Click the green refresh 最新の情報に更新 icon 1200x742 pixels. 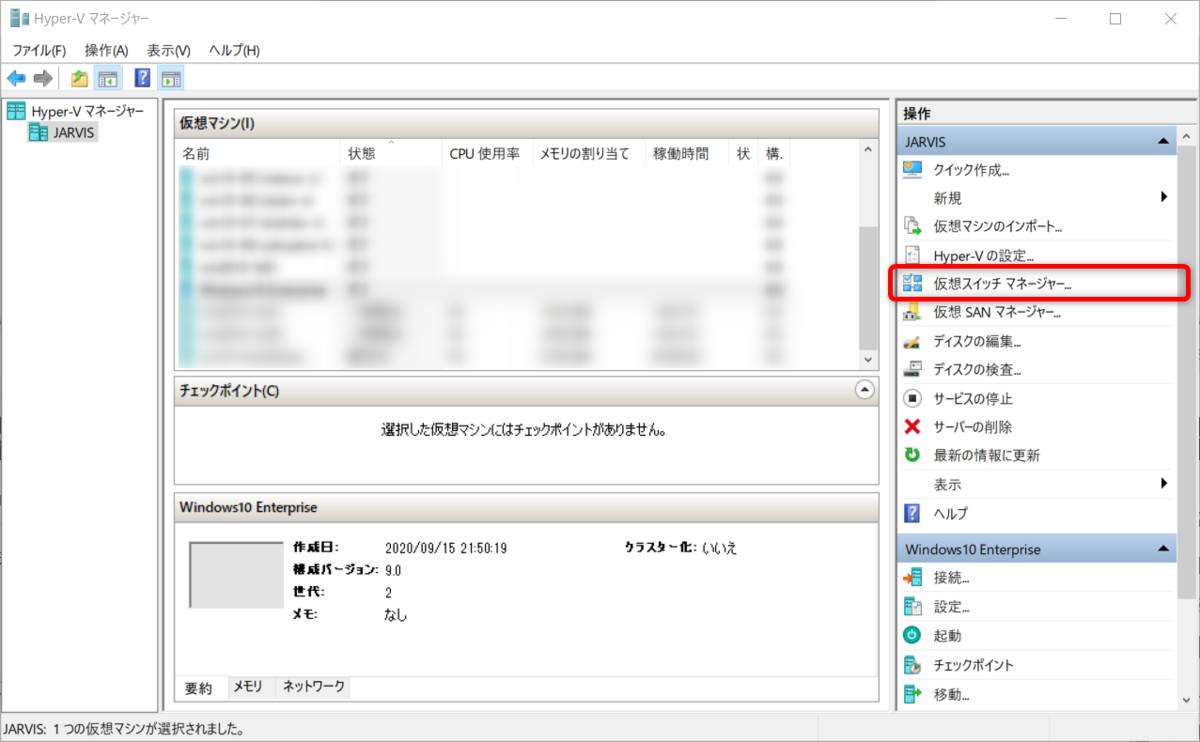[912, 455]
